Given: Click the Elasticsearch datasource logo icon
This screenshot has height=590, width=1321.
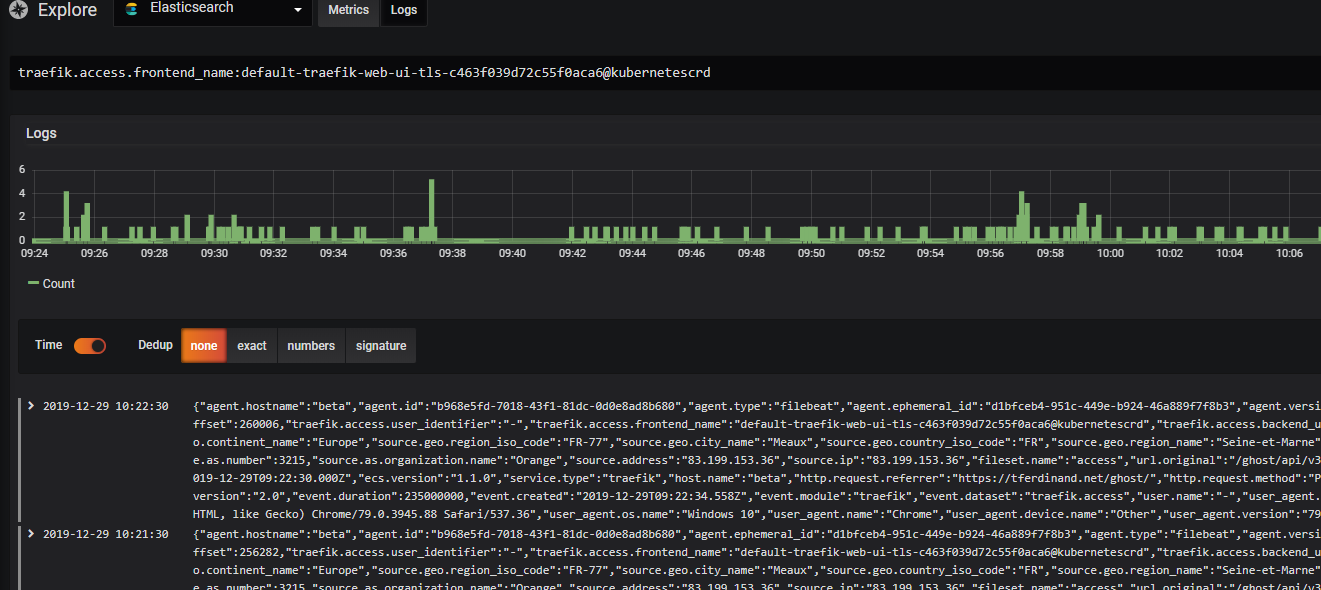Looking at the screenshot, I should (131, 9).
